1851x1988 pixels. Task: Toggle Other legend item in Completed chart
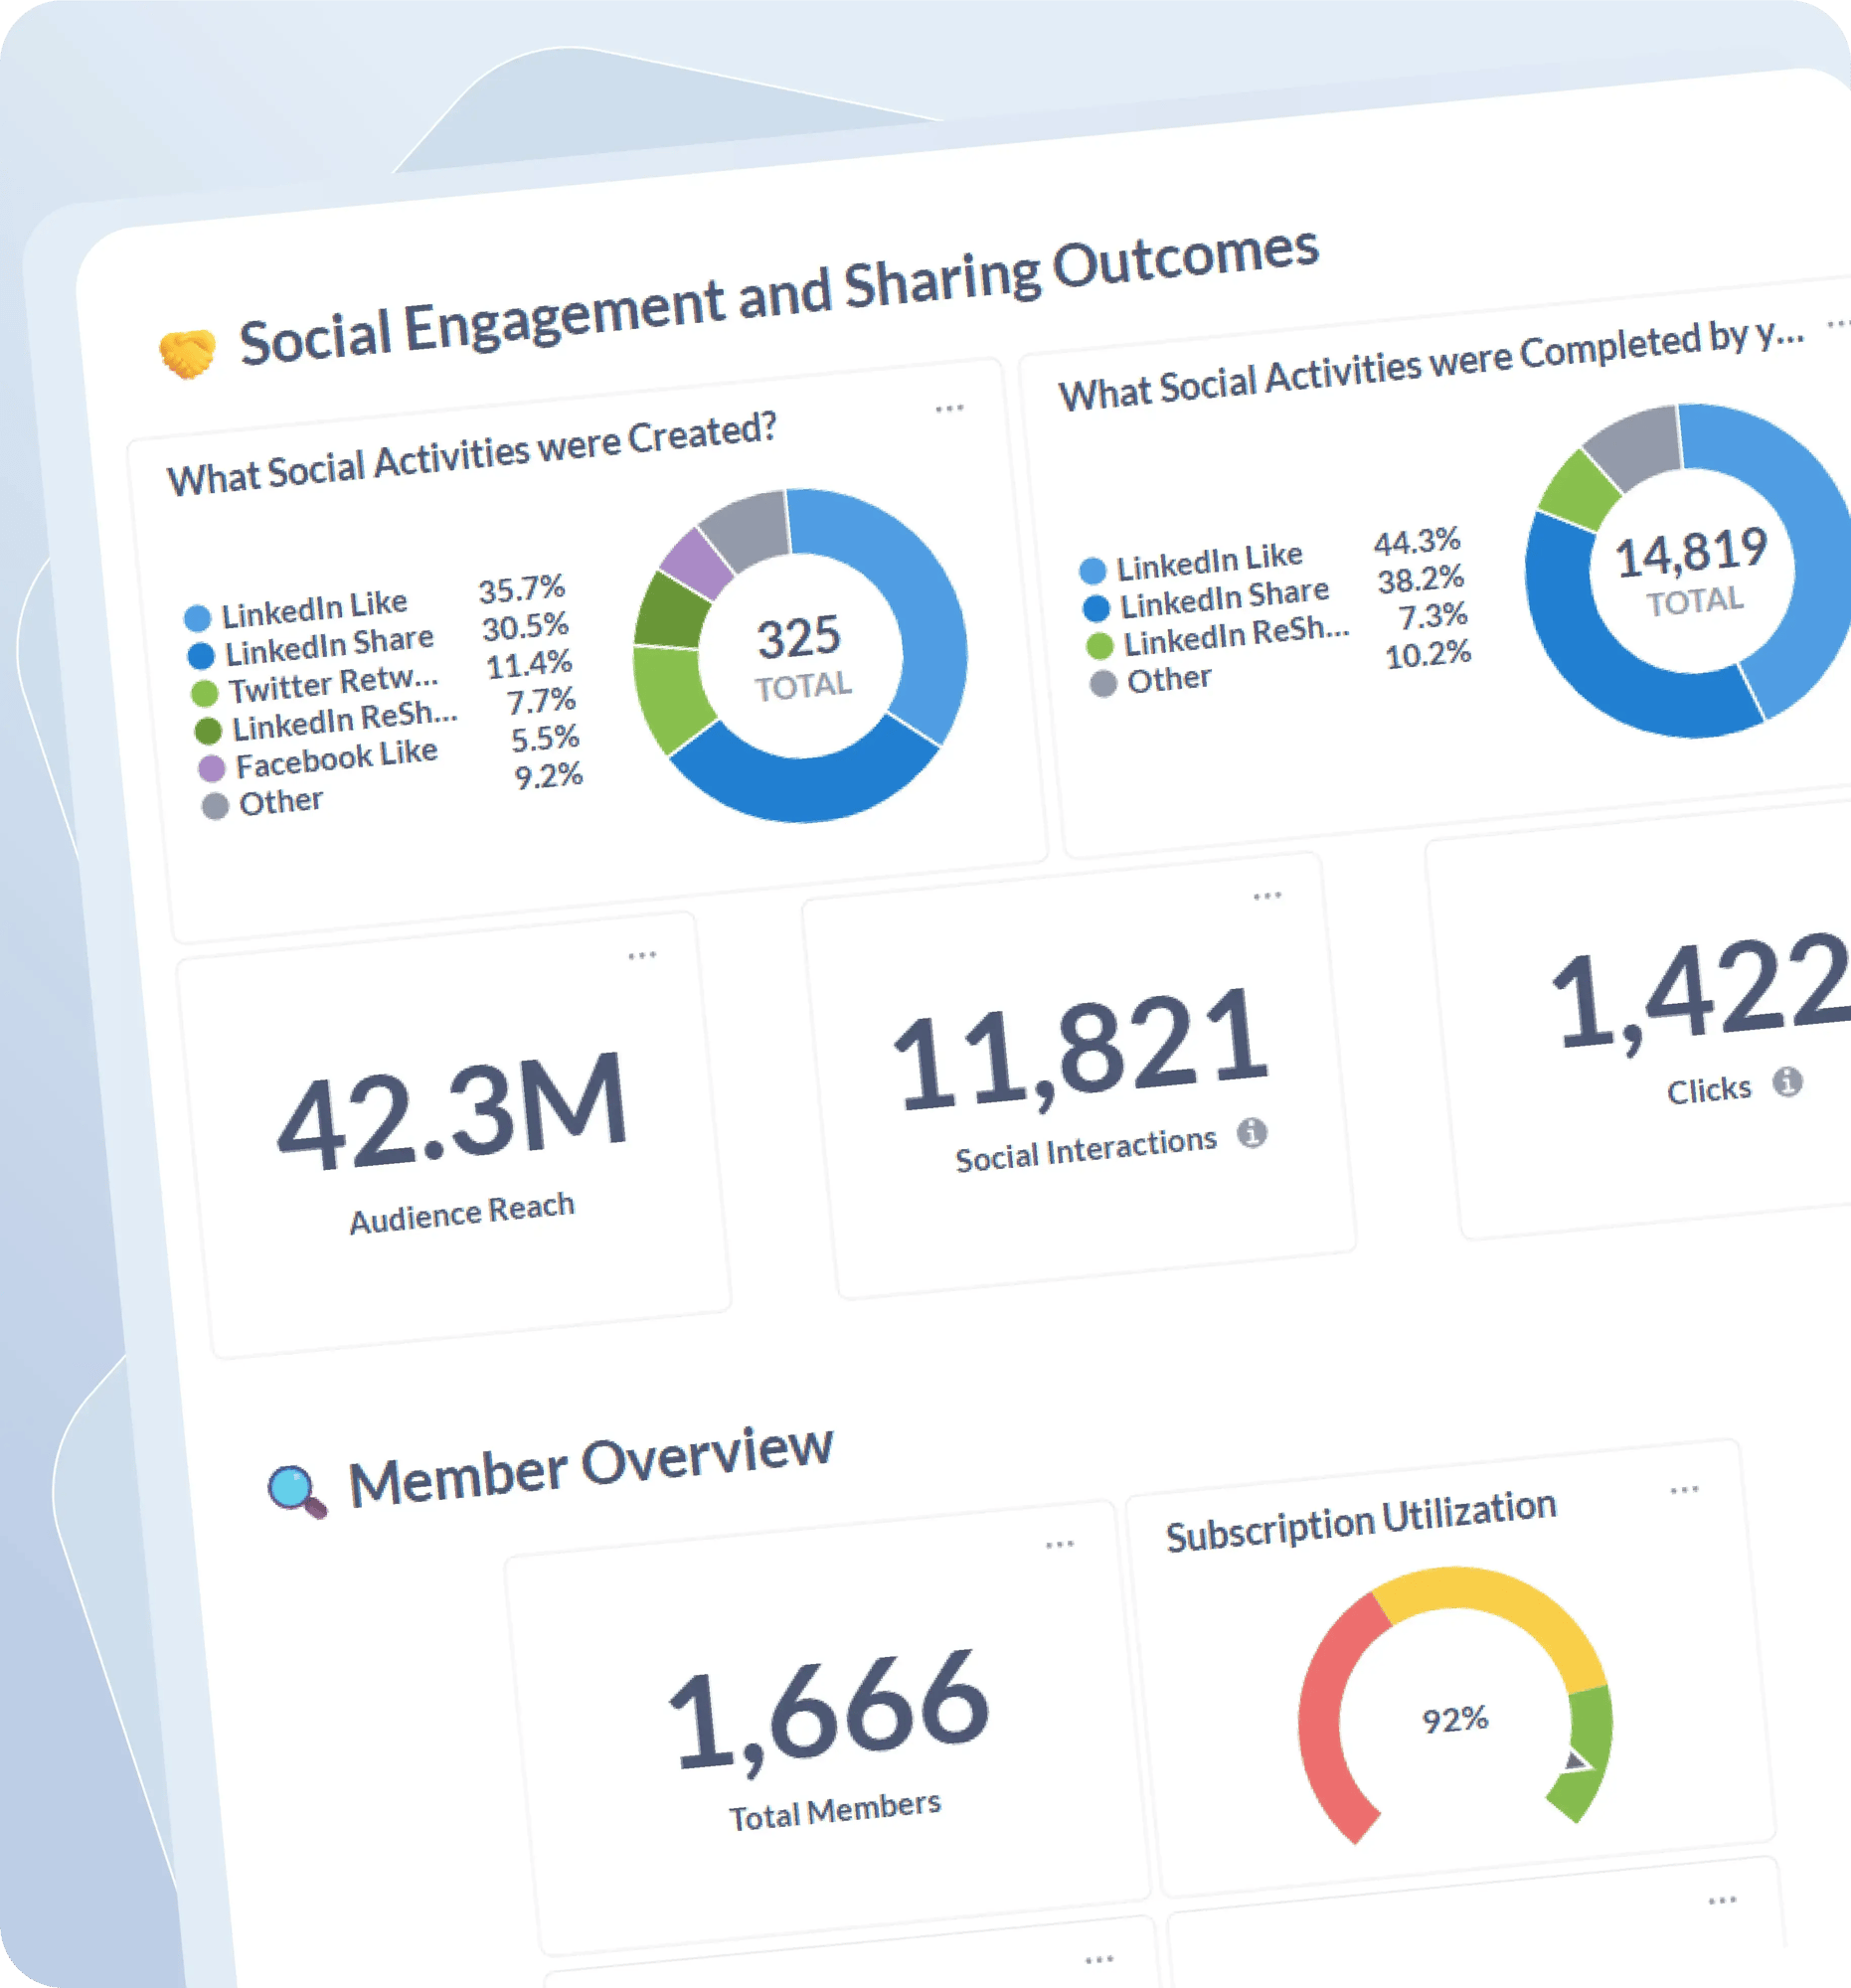1167,680
